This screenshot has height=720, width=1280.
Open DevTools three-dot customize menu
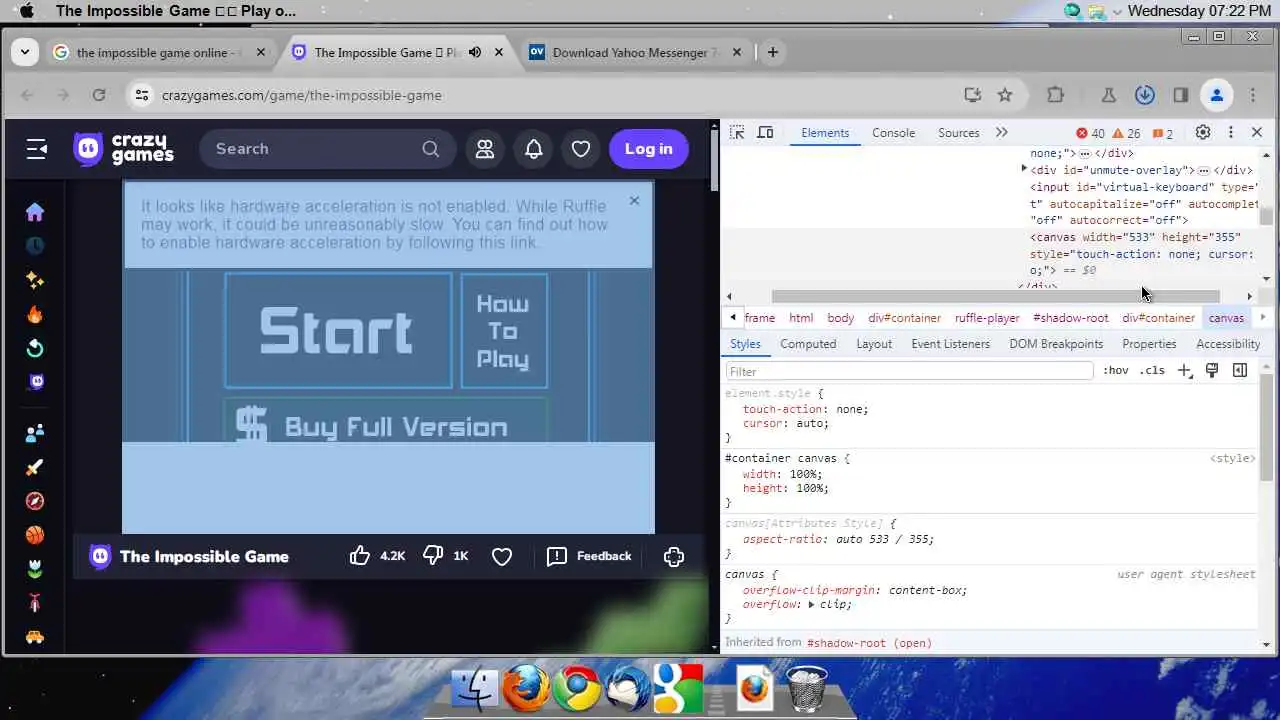click(x=1231, y=132)
